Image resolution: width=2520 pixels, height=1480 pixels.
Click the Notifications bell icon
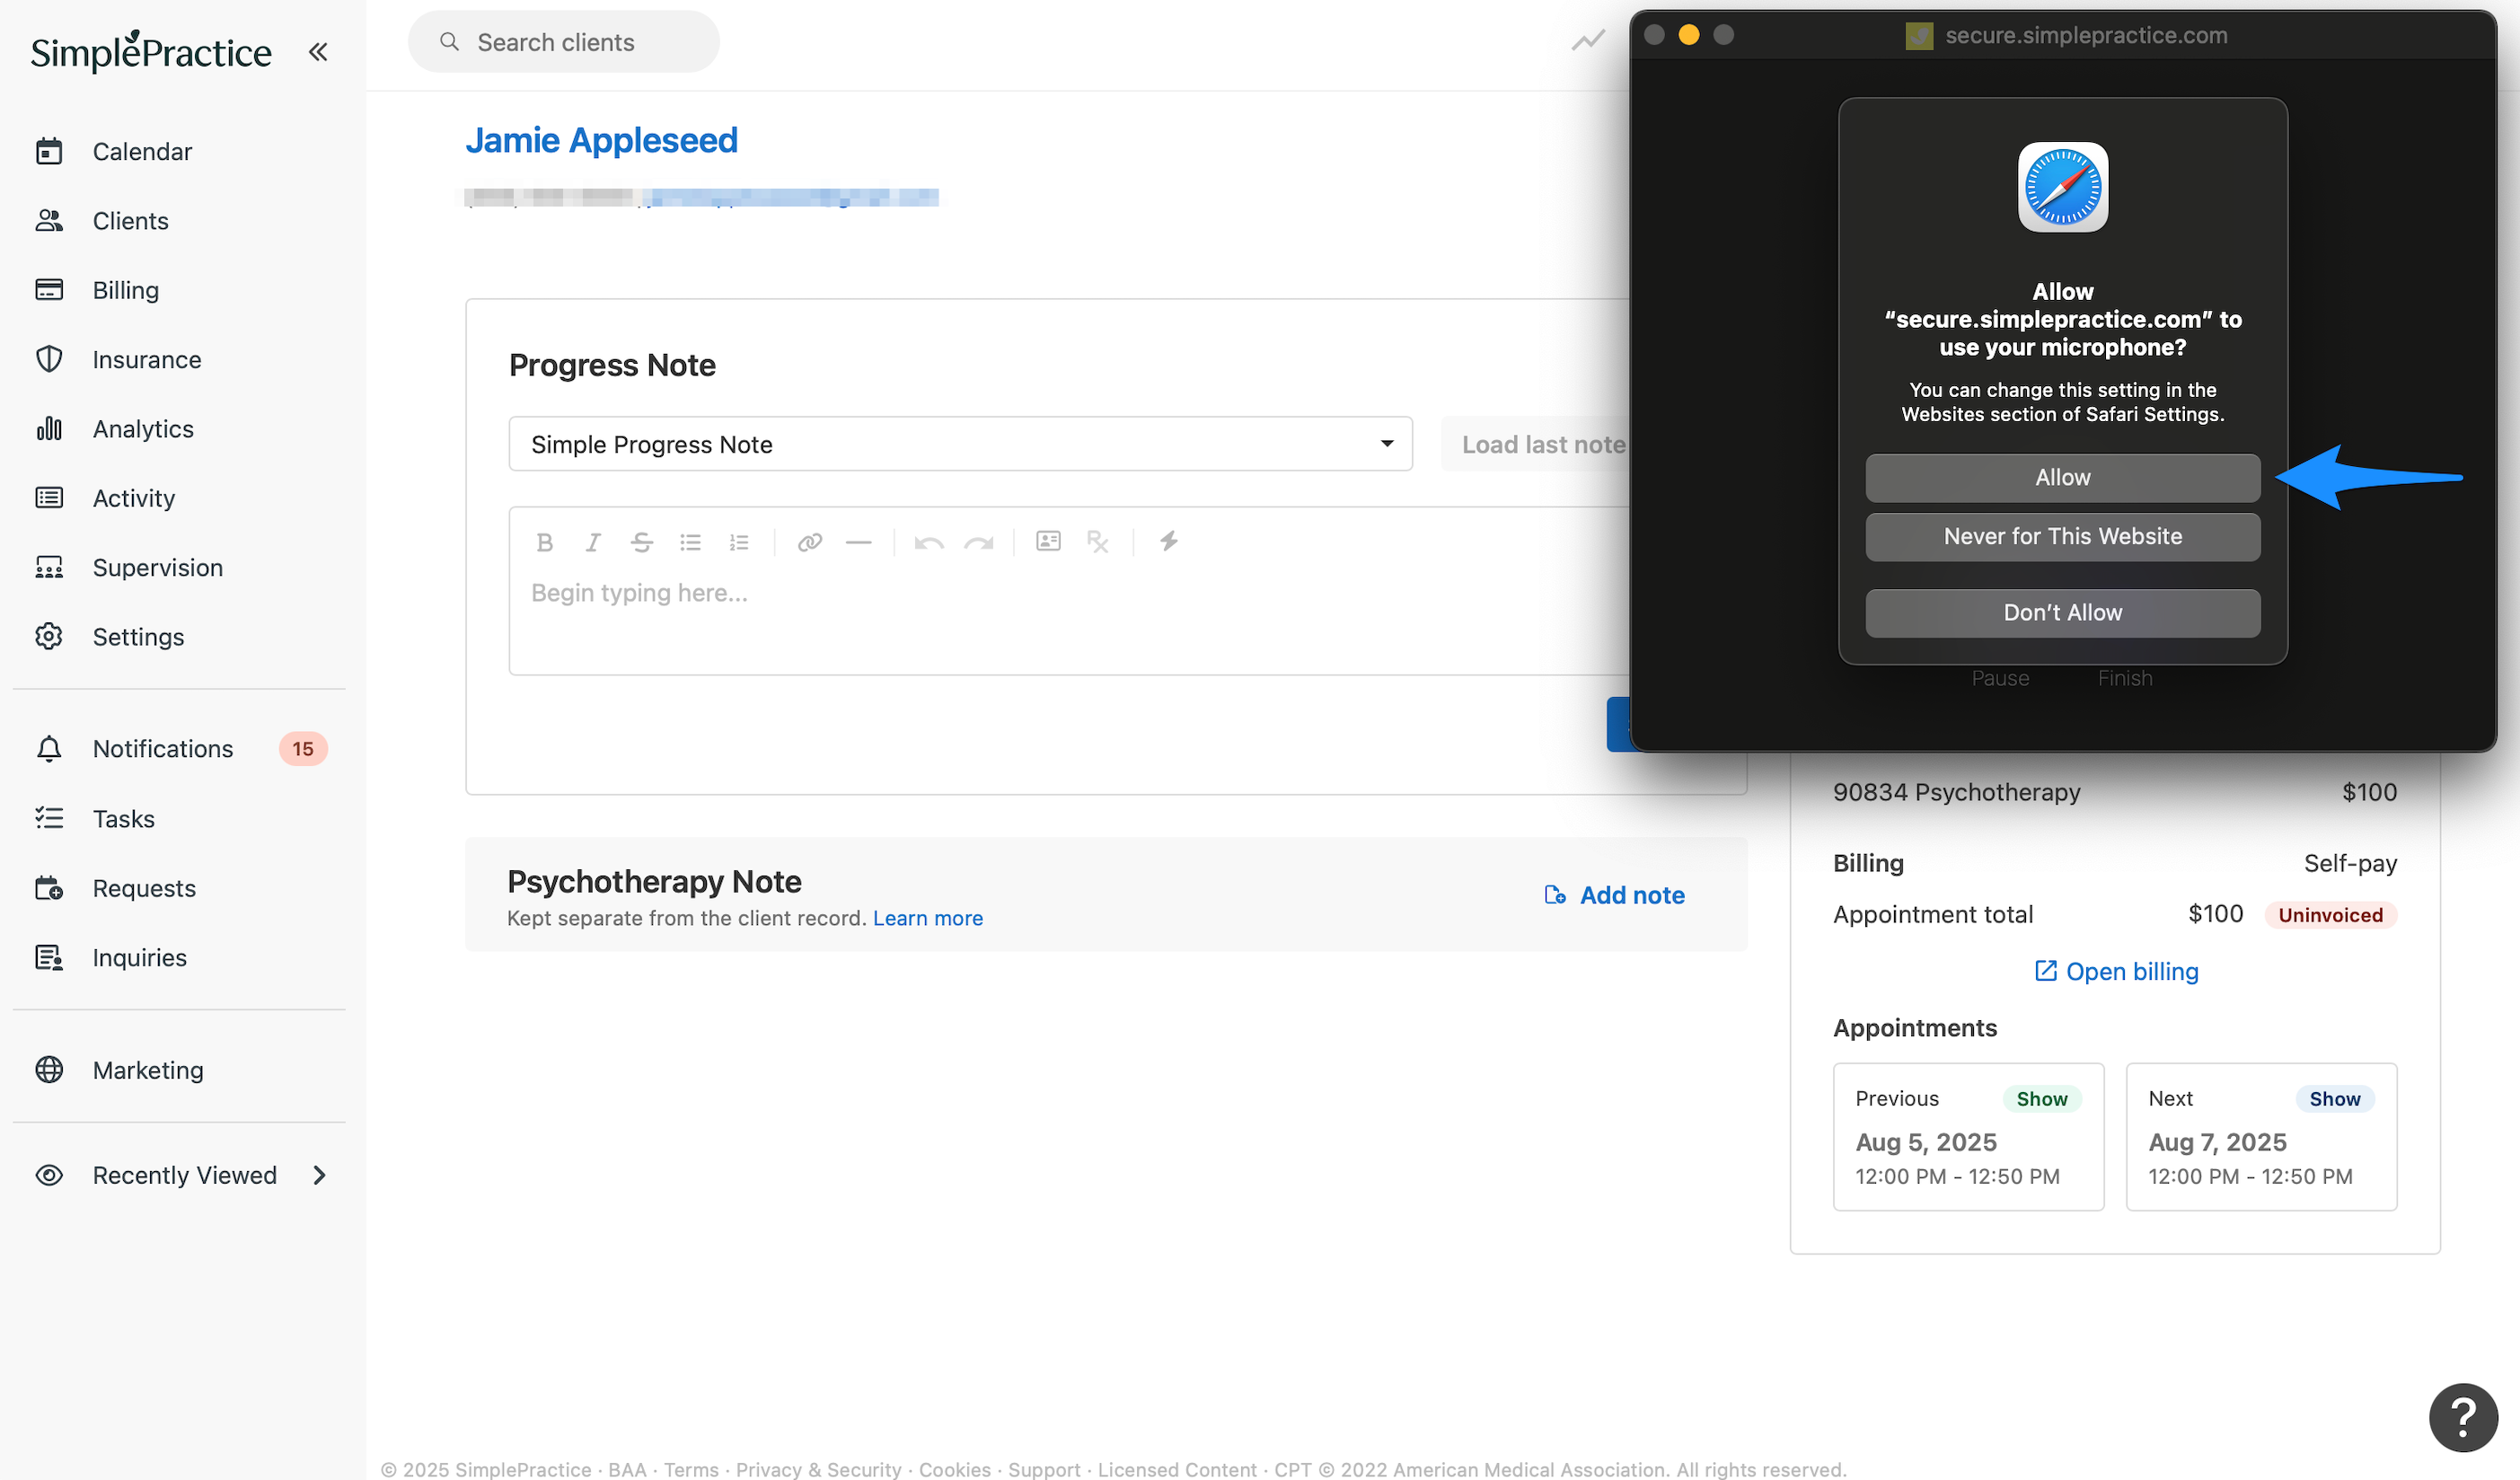pos(49,749)
